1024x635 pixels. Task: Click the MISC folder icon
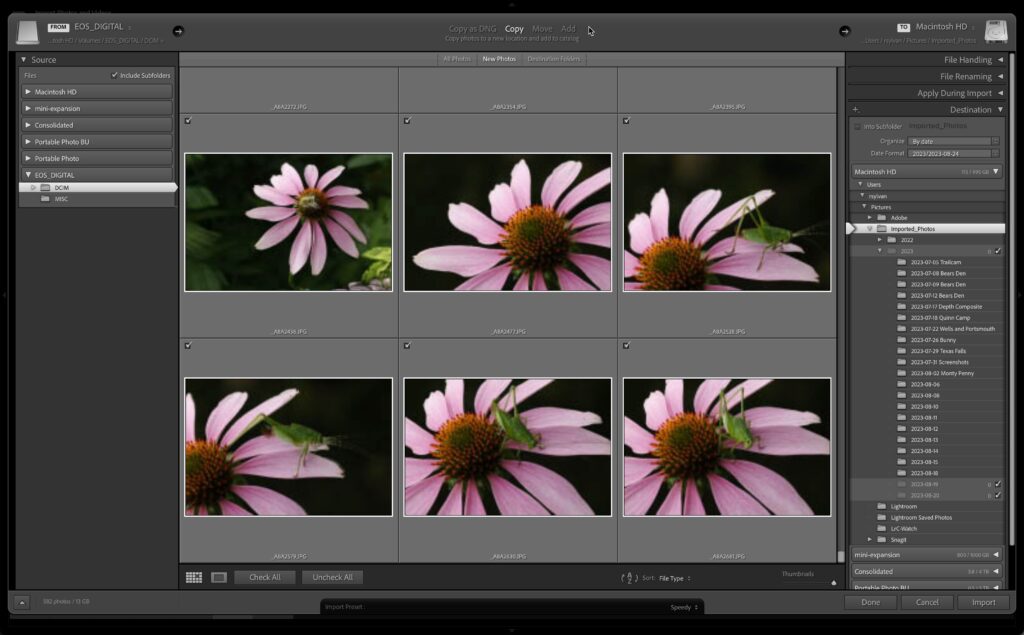(45, 199)
